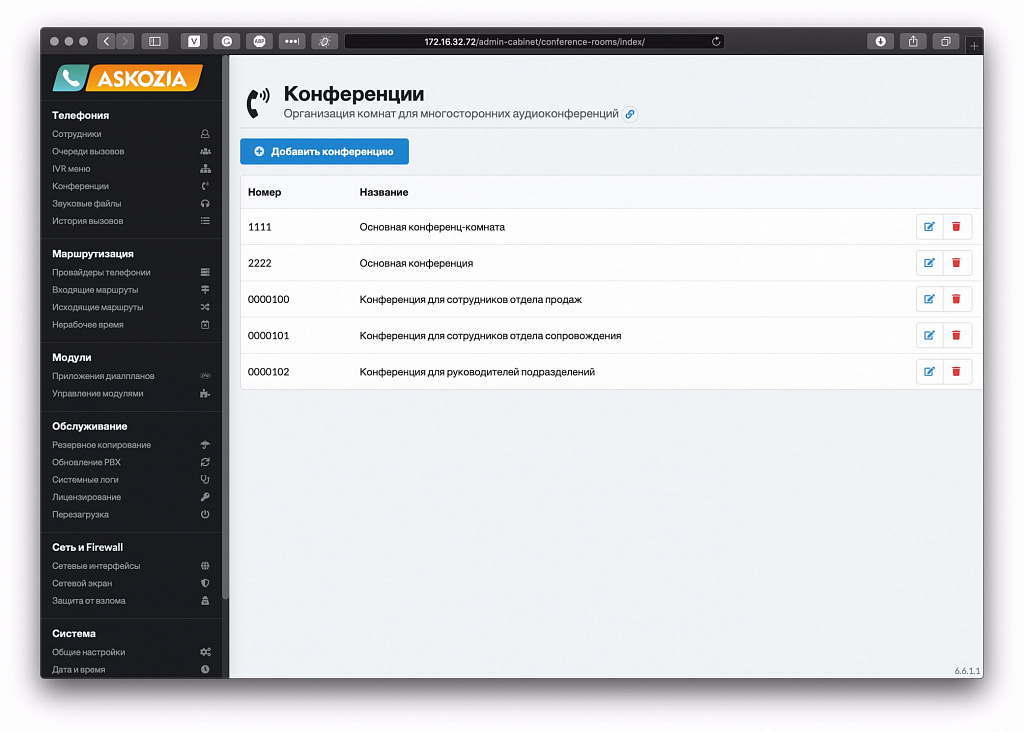
Task: Open Обновление PBX
Action: click(131, 462)
